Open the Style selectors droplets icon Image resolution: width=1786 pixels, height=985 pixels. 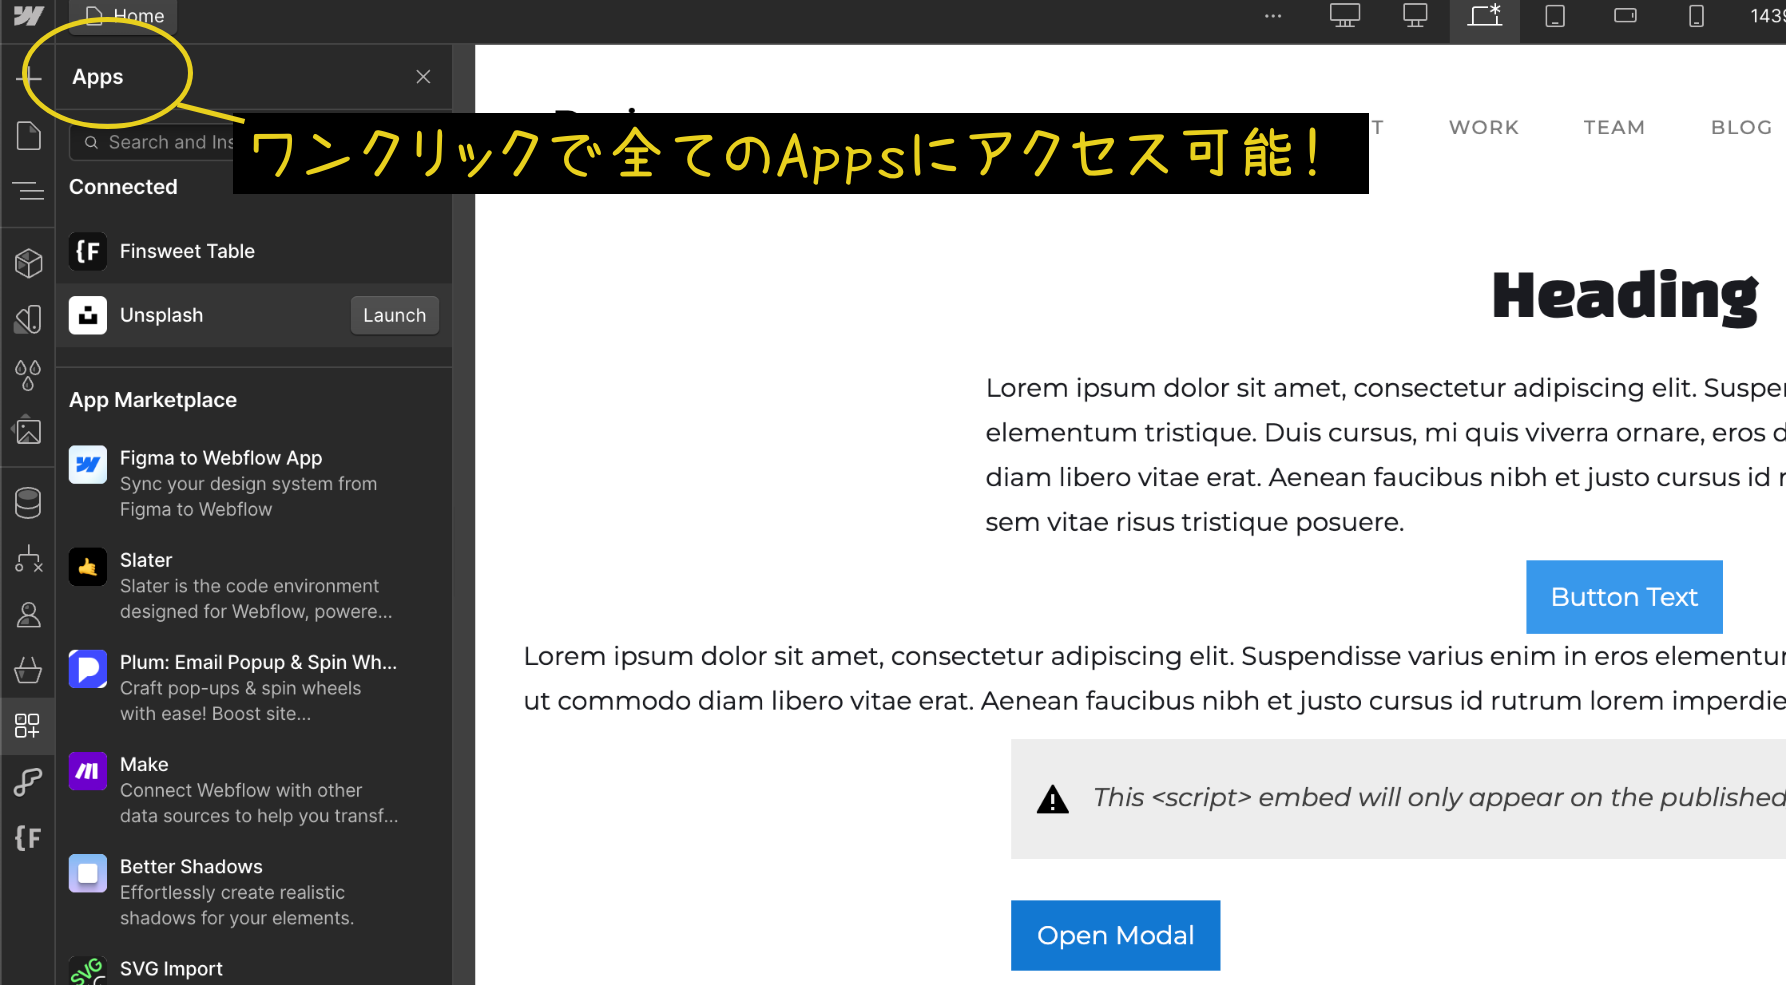(29, 375)
